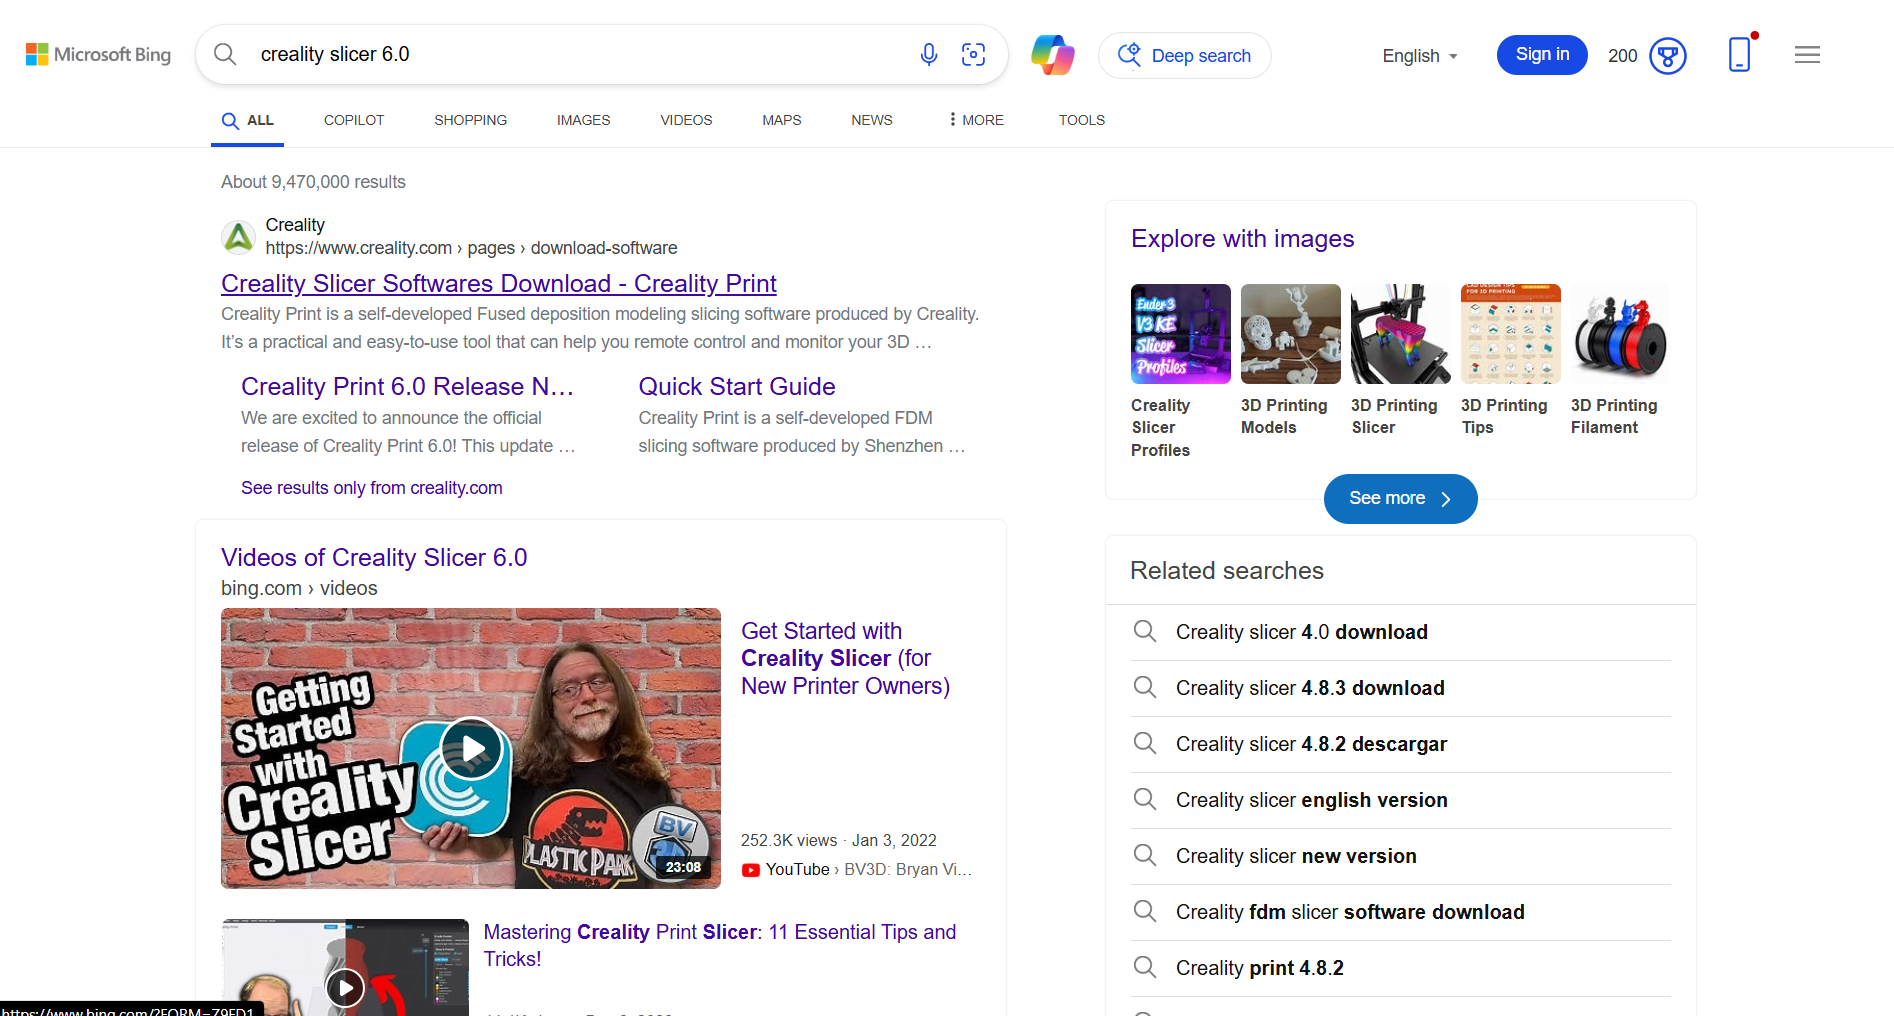Click the bing.com › videos breadcrumb

point(299,589)
